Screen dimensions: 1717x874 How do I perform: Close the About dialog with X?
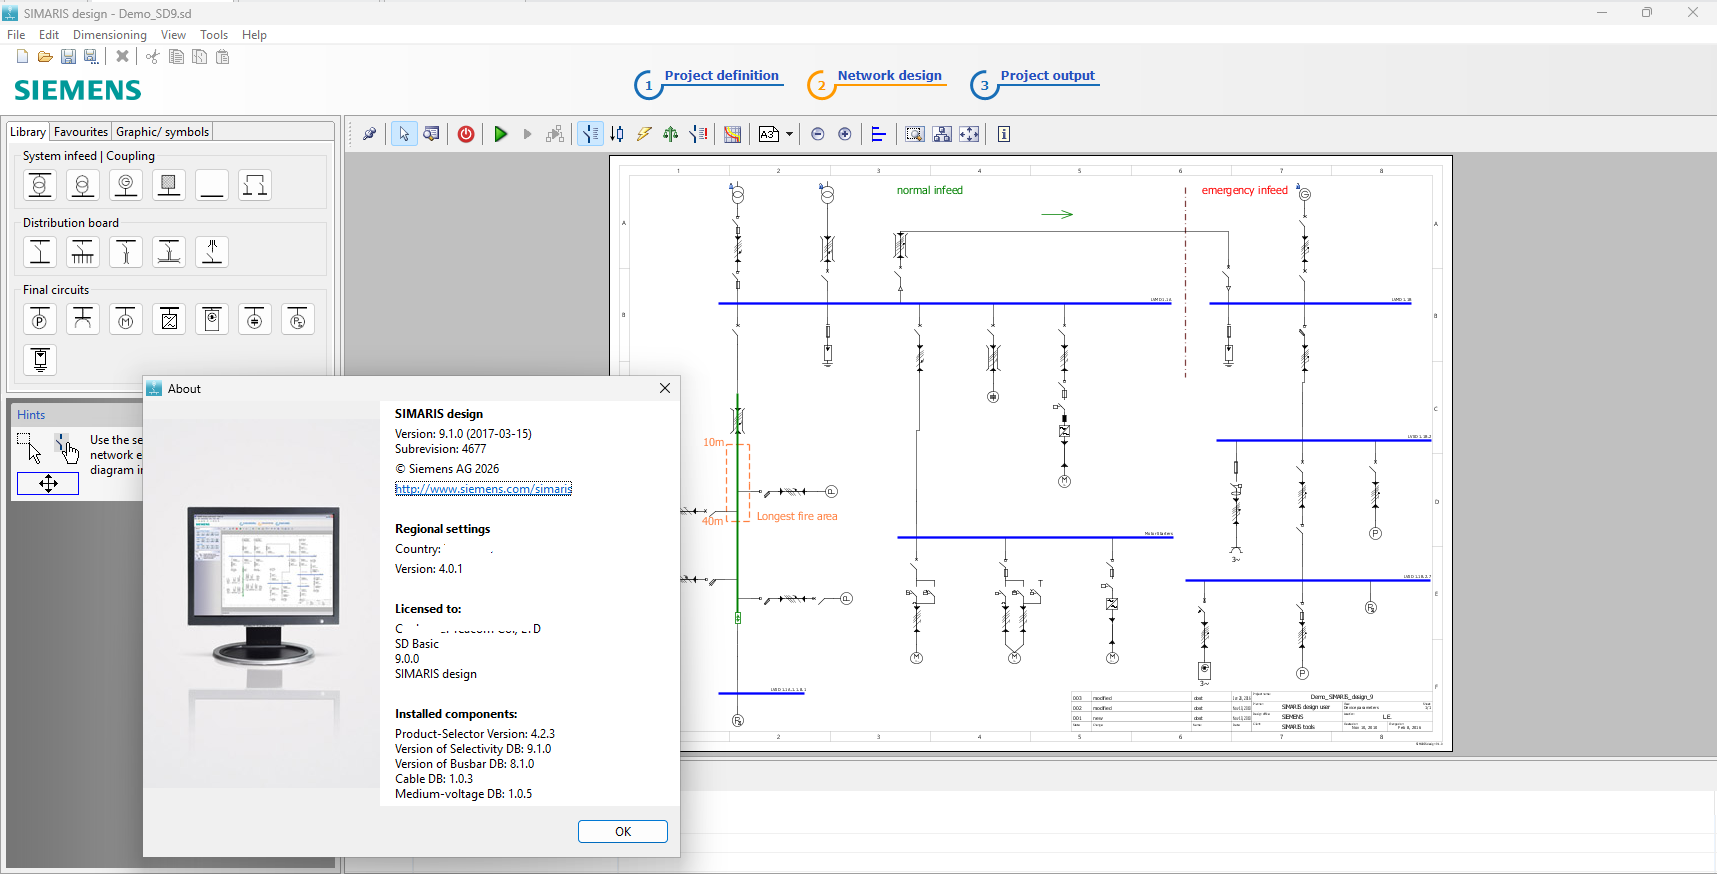pos(665,388)
